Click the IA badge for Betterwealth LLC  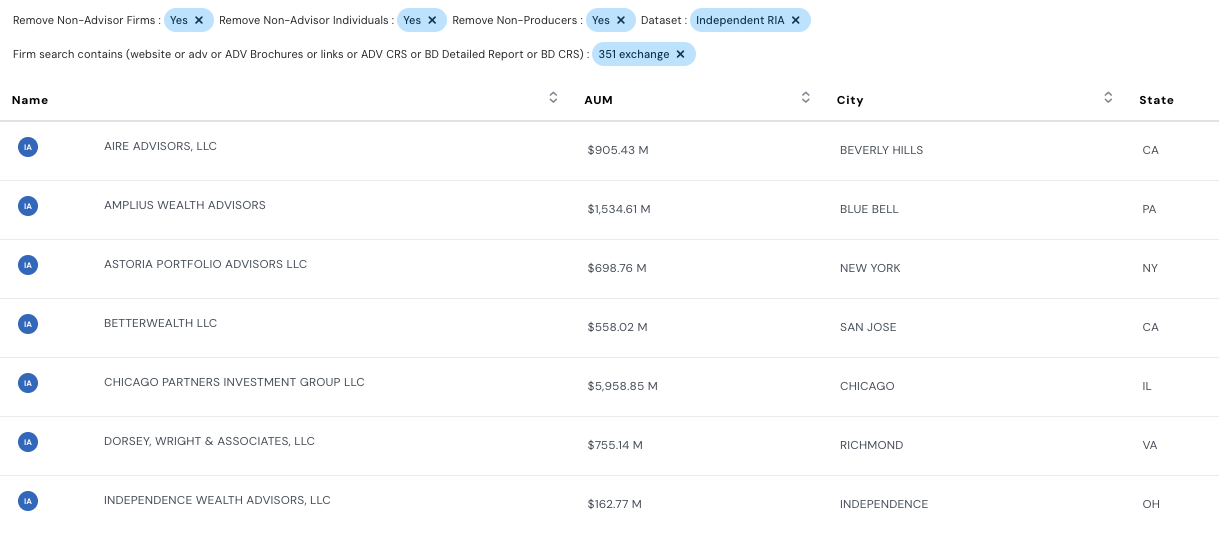(28, 324)
